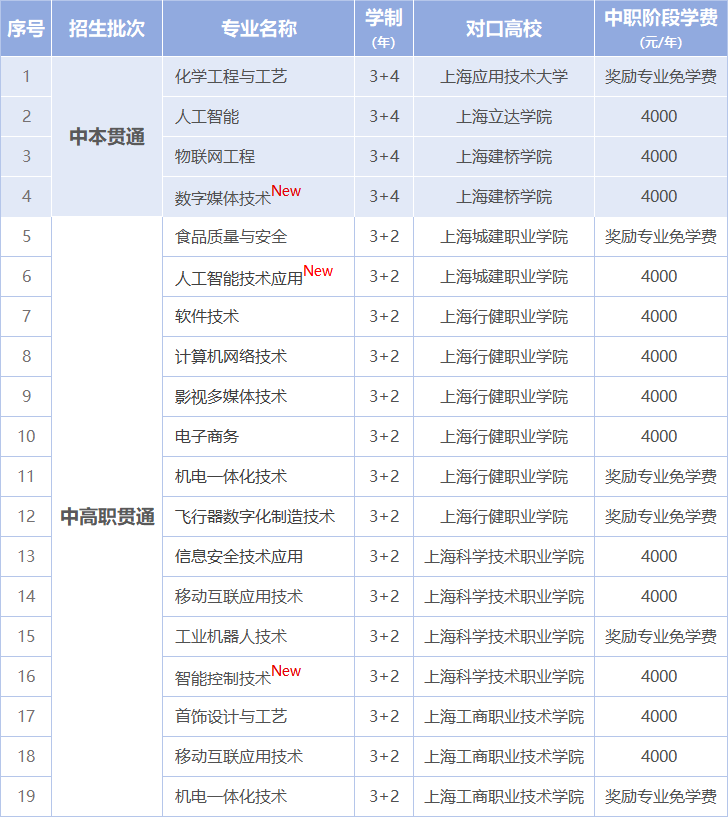
Task: Select the 人工智能技术应用 New major cell
Action: pos(258,276)
